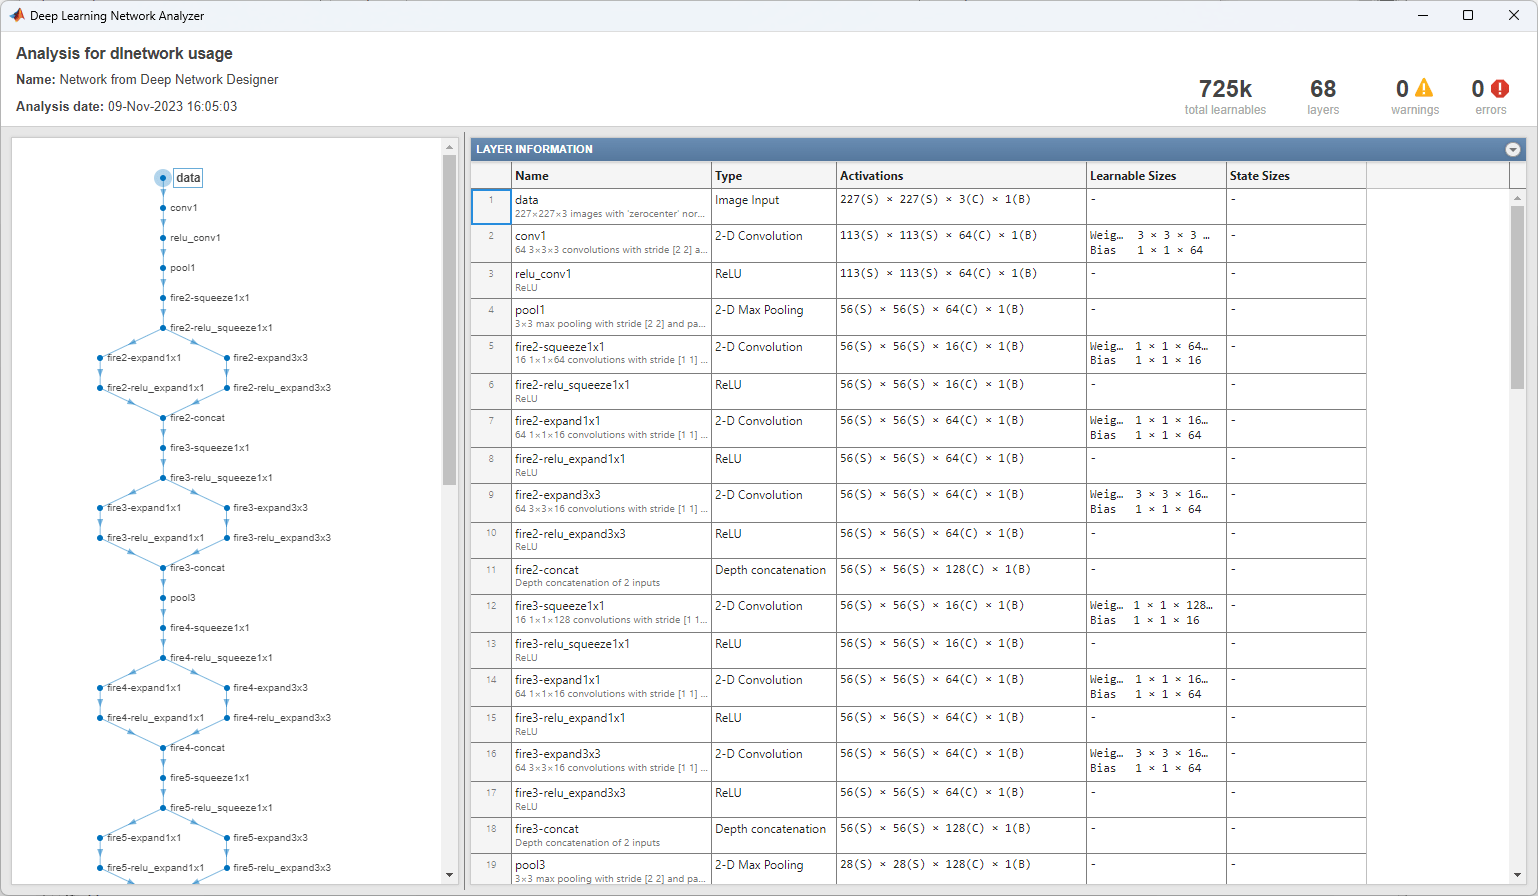Viewport: 1538px width, 896px height.
Task: Click the State Sizes column header
Action: (x=1259, y=176)
